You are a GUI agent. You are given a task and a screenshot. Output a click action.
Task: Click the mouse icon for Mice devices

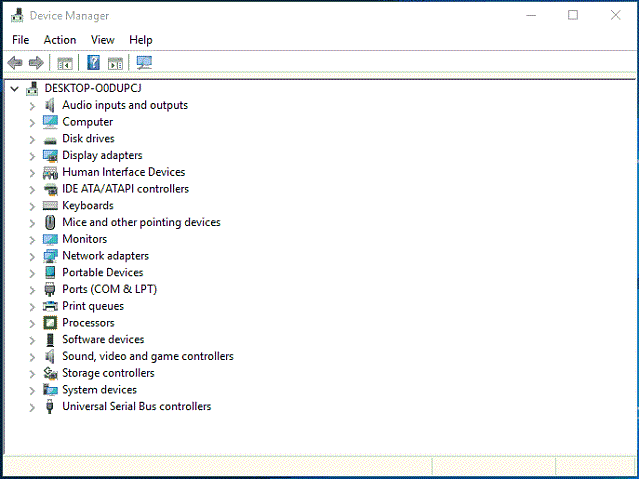(50, 223)
